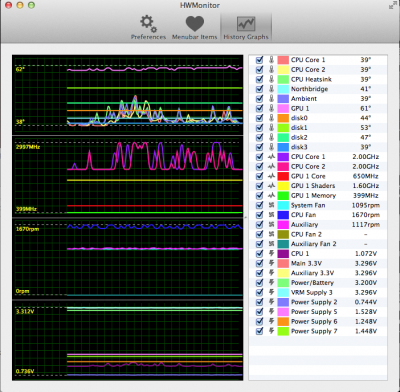
Task: Open the orange swatch for Power Supply 6
Action: [x=283, y=321]
